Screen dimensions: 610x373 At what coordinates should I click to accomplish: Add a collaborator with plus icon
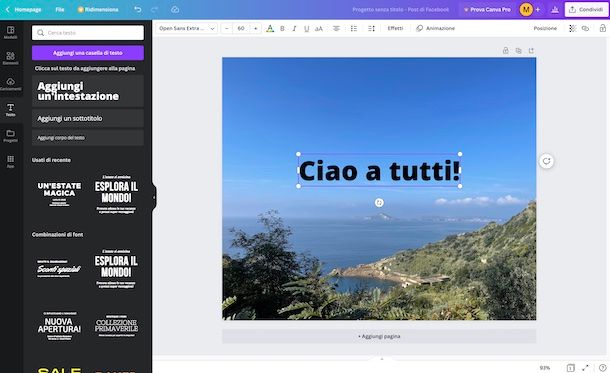[x=538, y=9]
